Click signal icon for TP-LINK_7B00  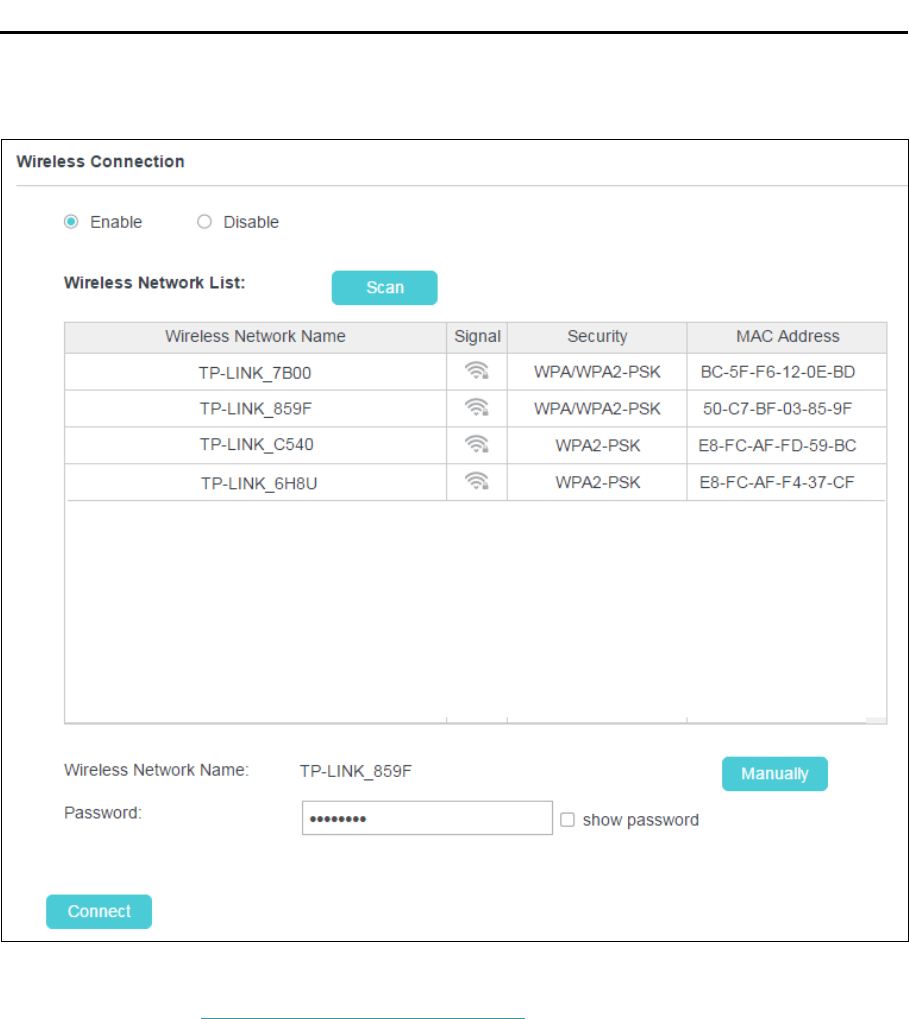[x=476, y=371]
